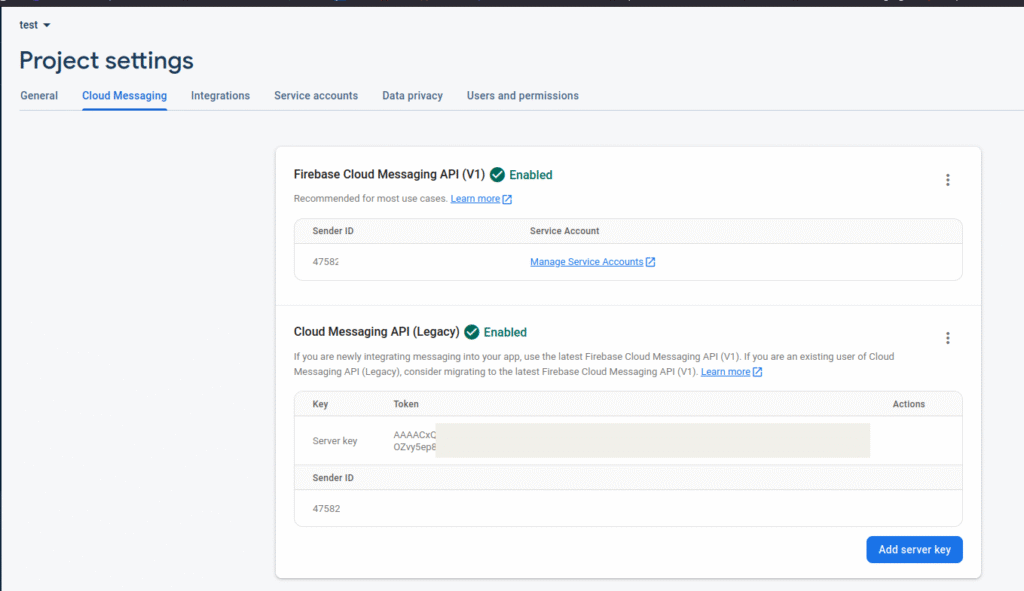
Task: Click the Actions column header
Action: click(908, 404)
